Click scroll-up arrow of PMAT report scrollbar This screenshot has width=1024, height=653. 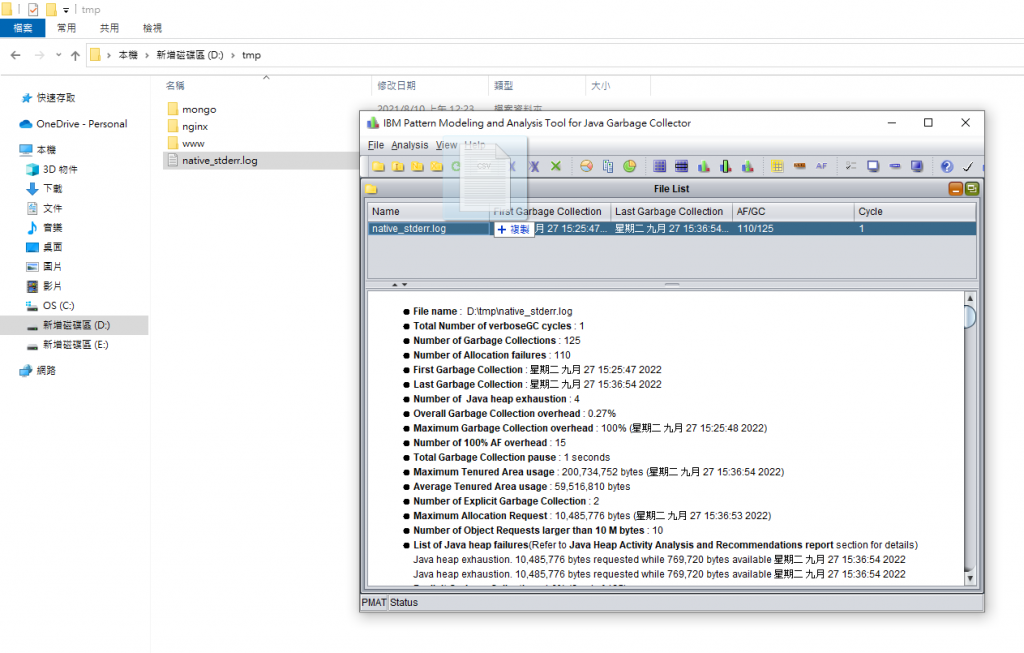coord(970,298)
